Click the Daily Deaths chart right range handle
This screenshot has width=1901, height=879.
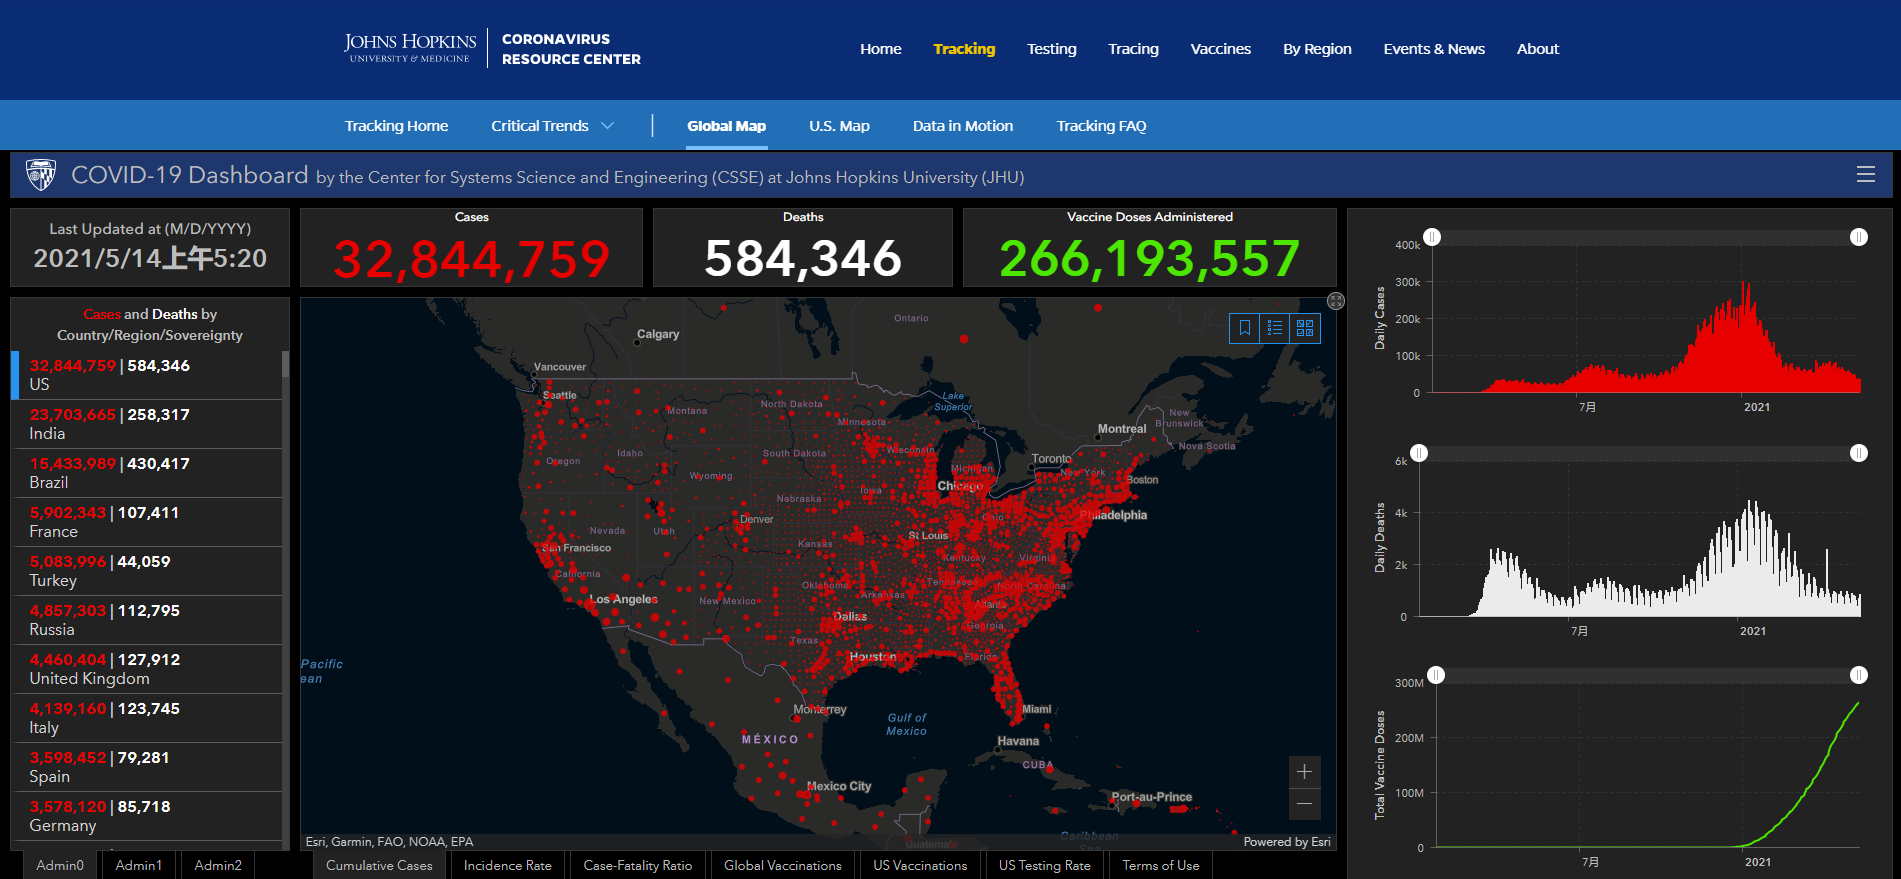[1859, 453]
